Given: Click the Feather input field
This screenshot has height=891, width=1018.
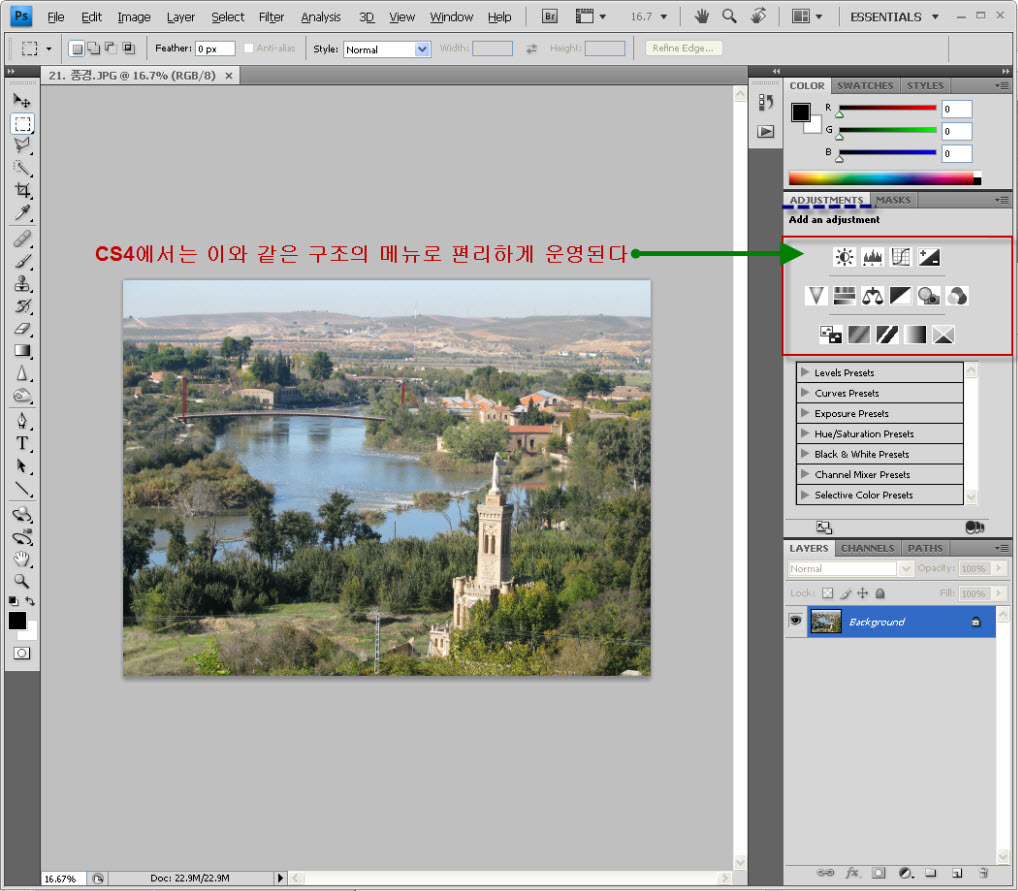Looking at the screenshot, I should pyautogui.click(x=214, y=49).
